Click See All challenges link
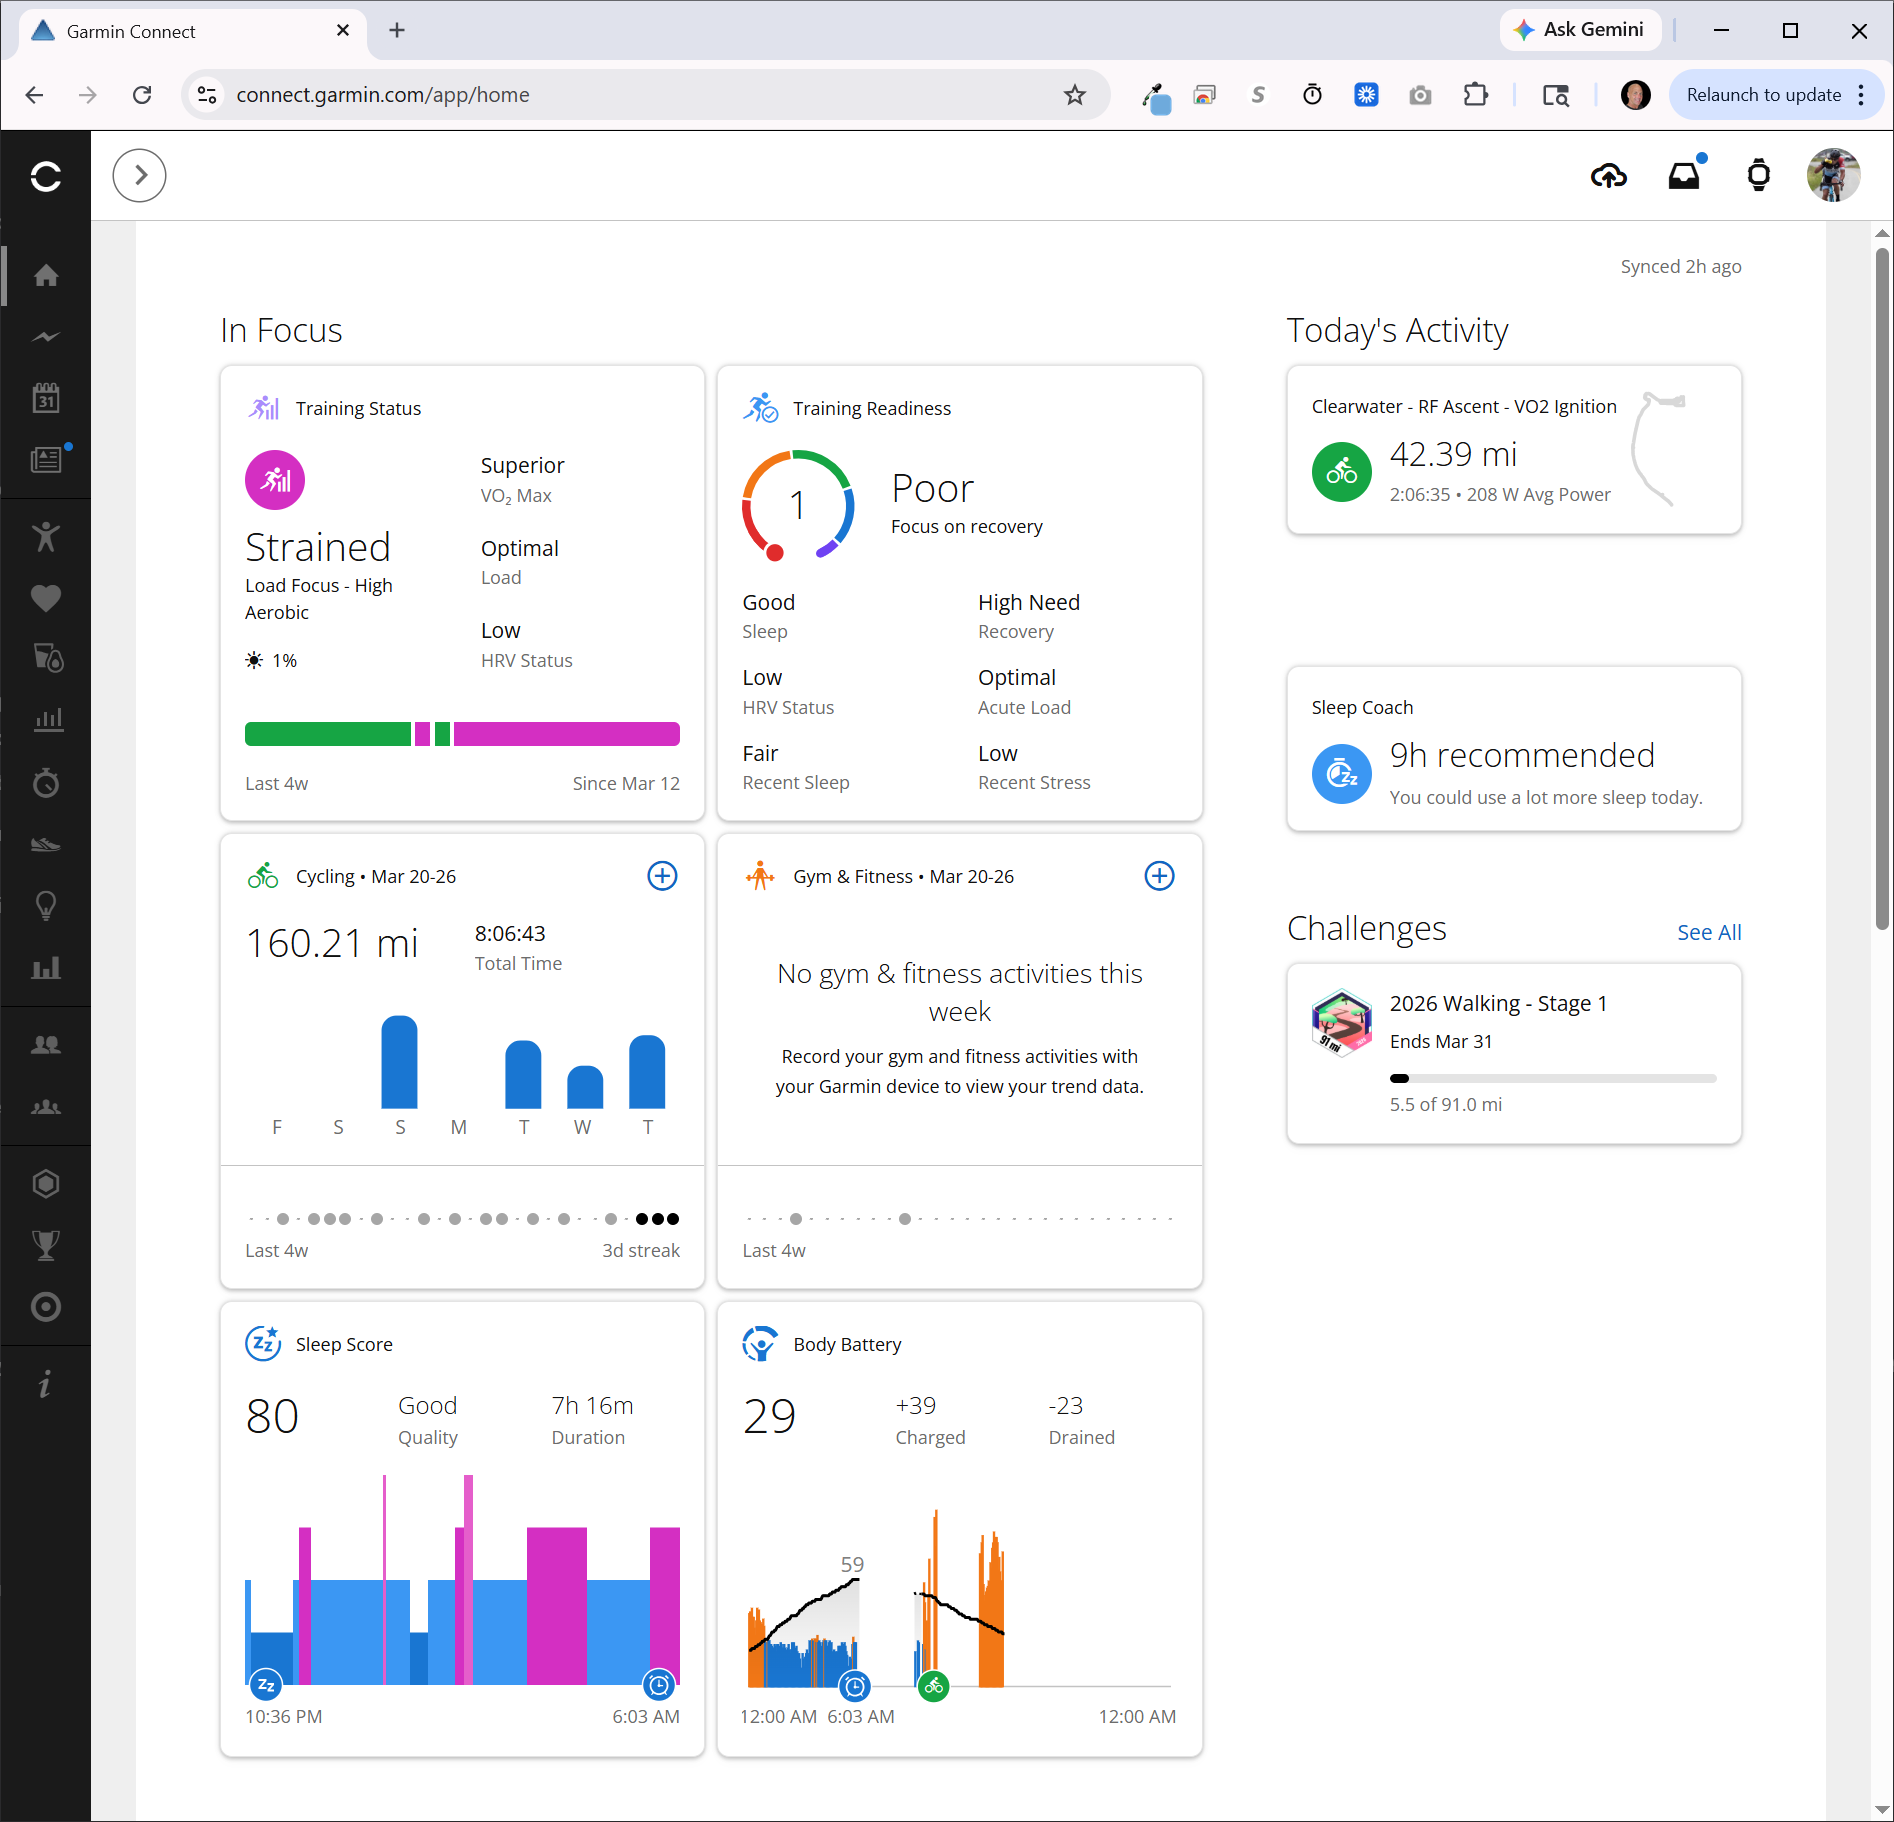 tap(1708, 932)
